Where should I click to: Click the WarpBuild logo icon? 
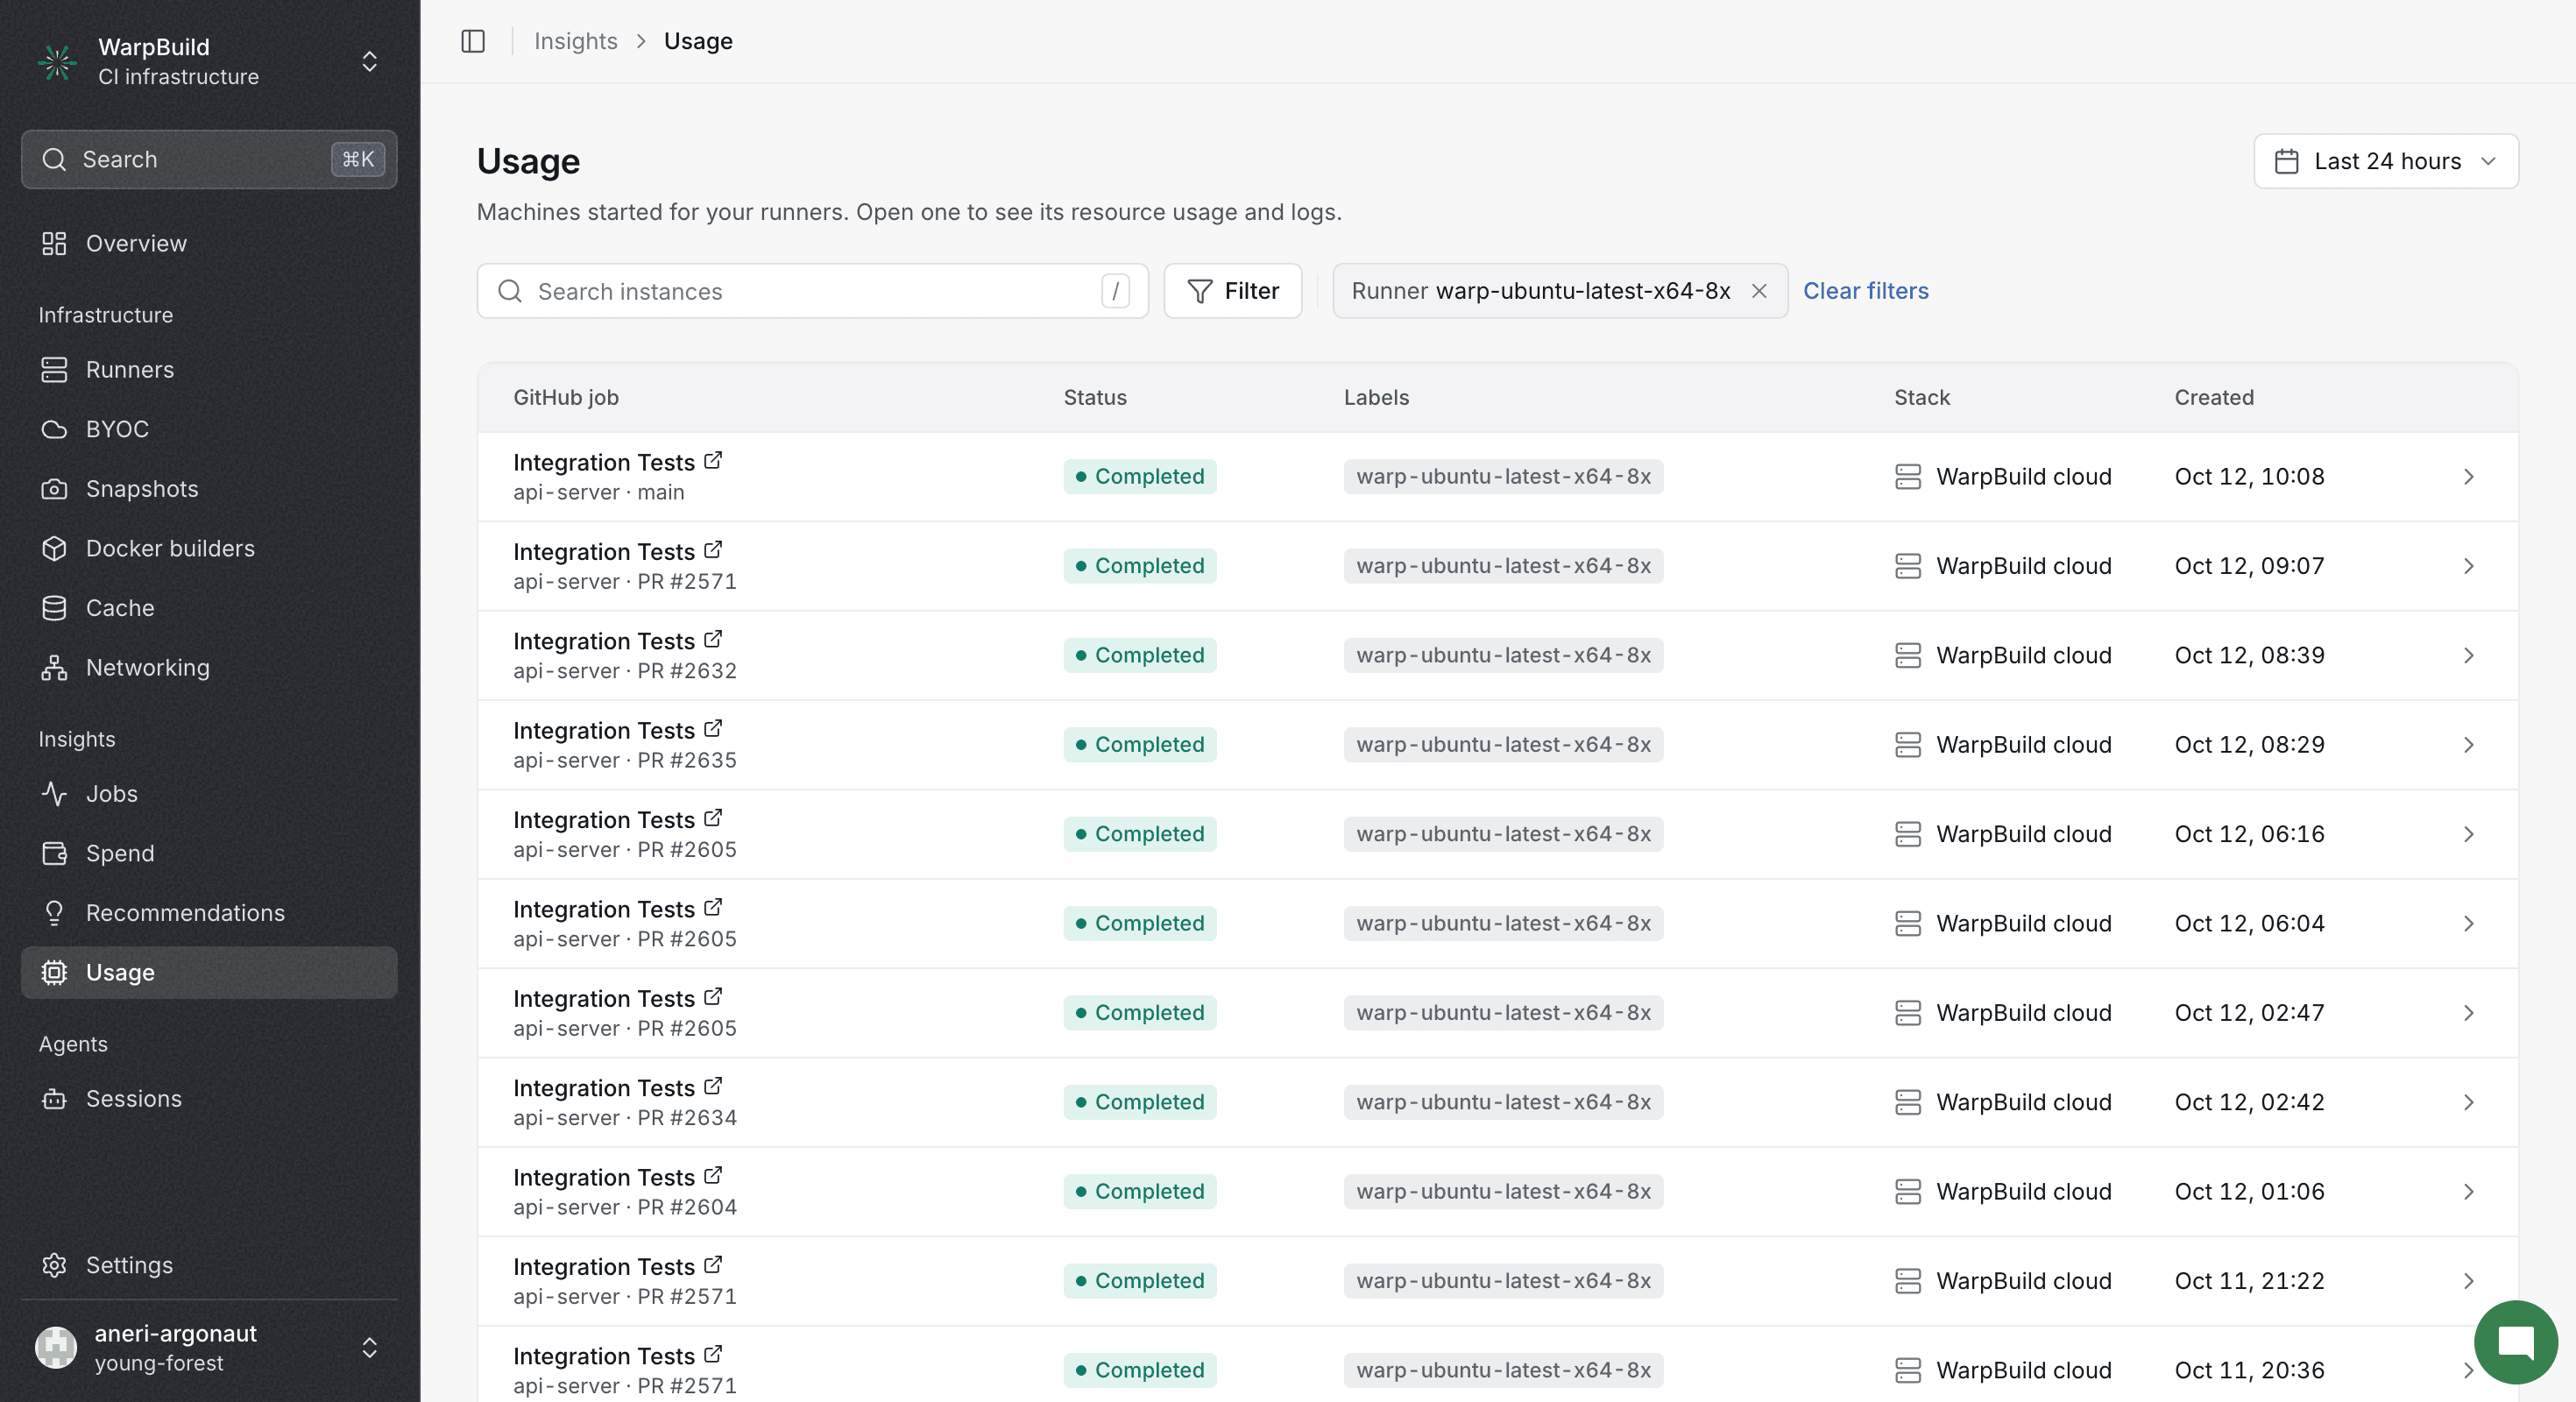click(57, 62)
